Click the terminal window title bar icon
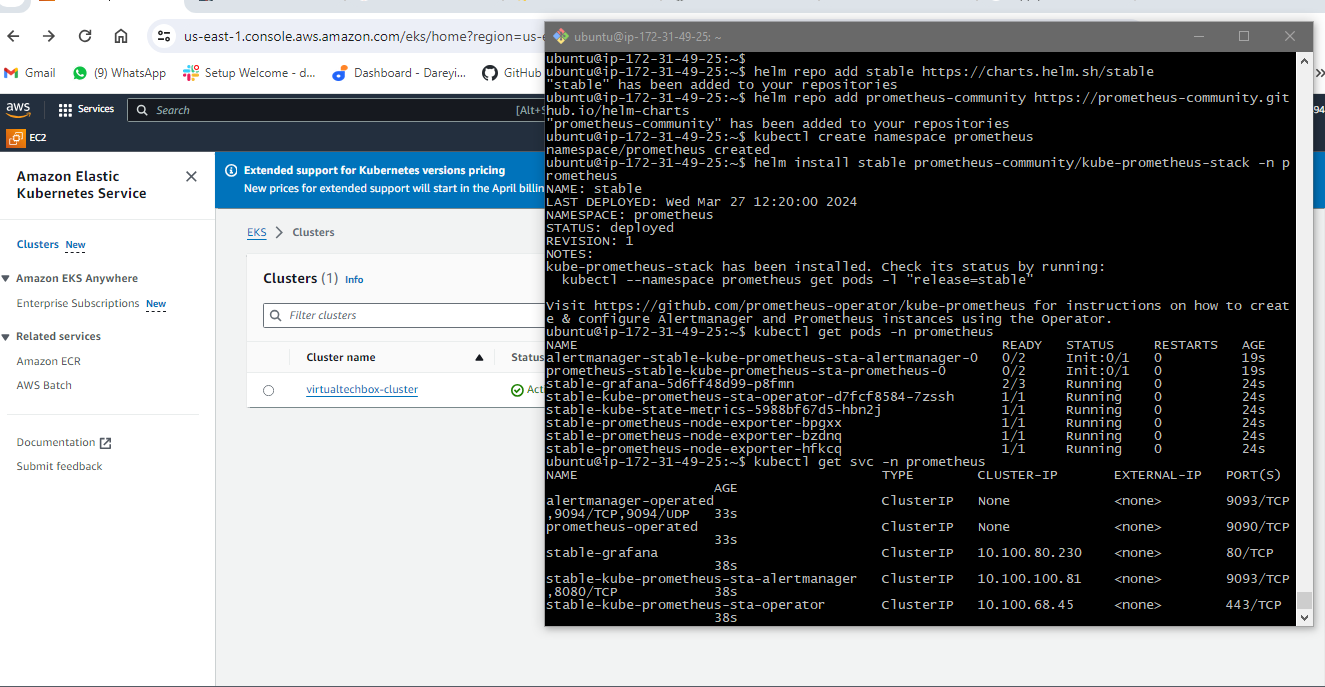1325x687 pixels. pos(560,36)
